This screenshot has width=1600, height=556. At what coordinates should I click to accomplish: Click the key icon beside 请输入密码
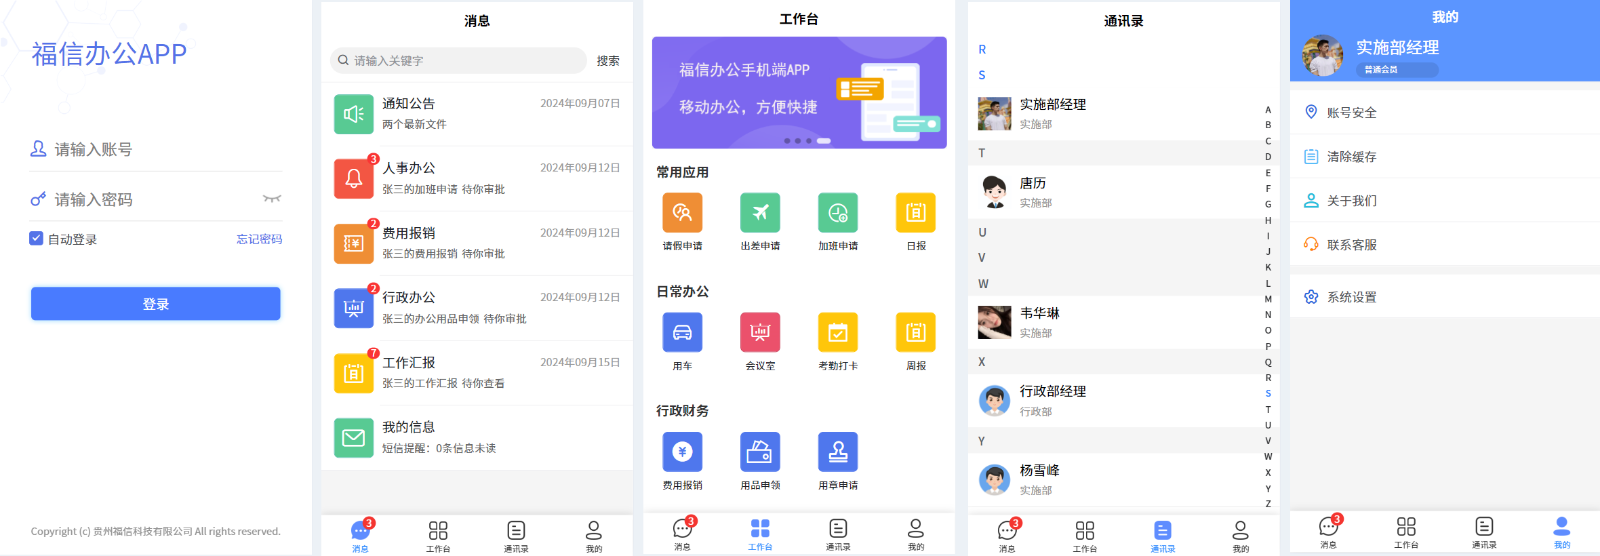pyautogui.click(x=38, y=199)
